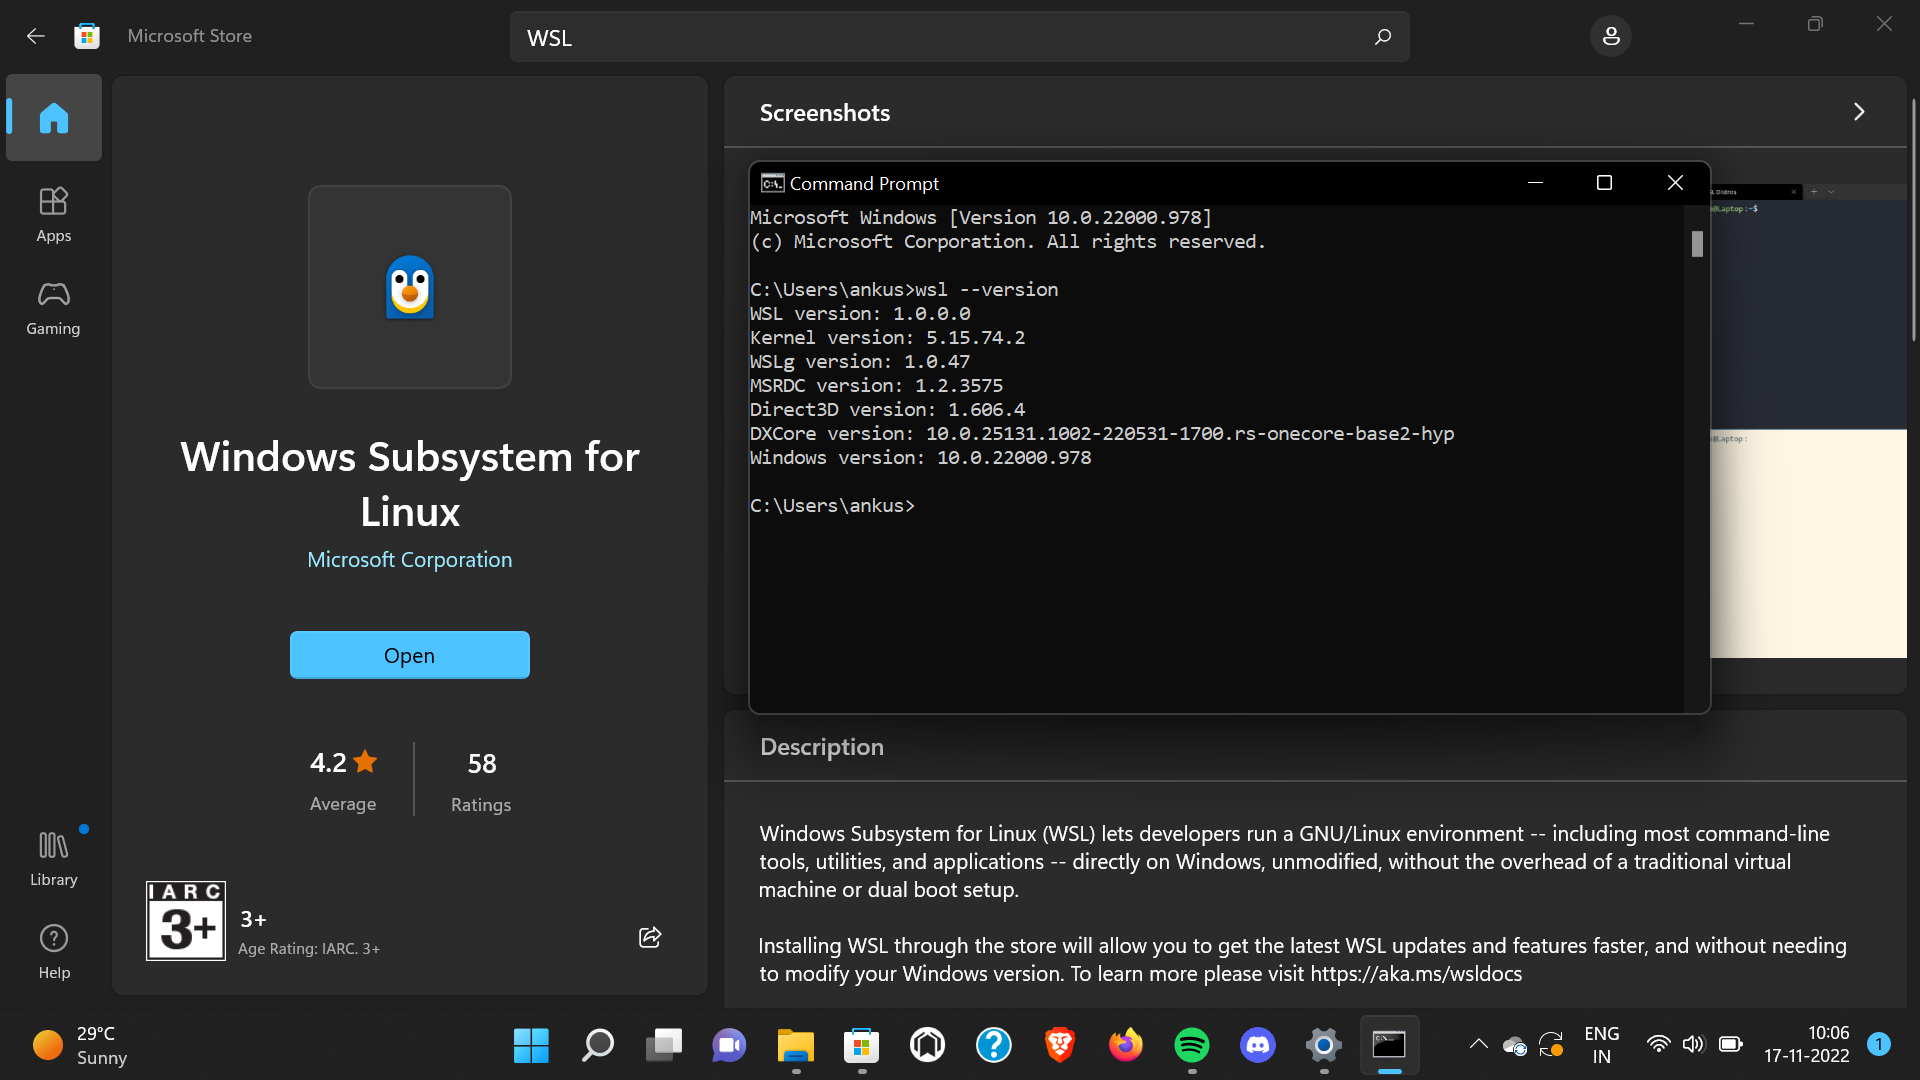Viewport: 1920px width, 1080px height.
Task: Open the Apps section in sidebar
Action: coord(54,214)
